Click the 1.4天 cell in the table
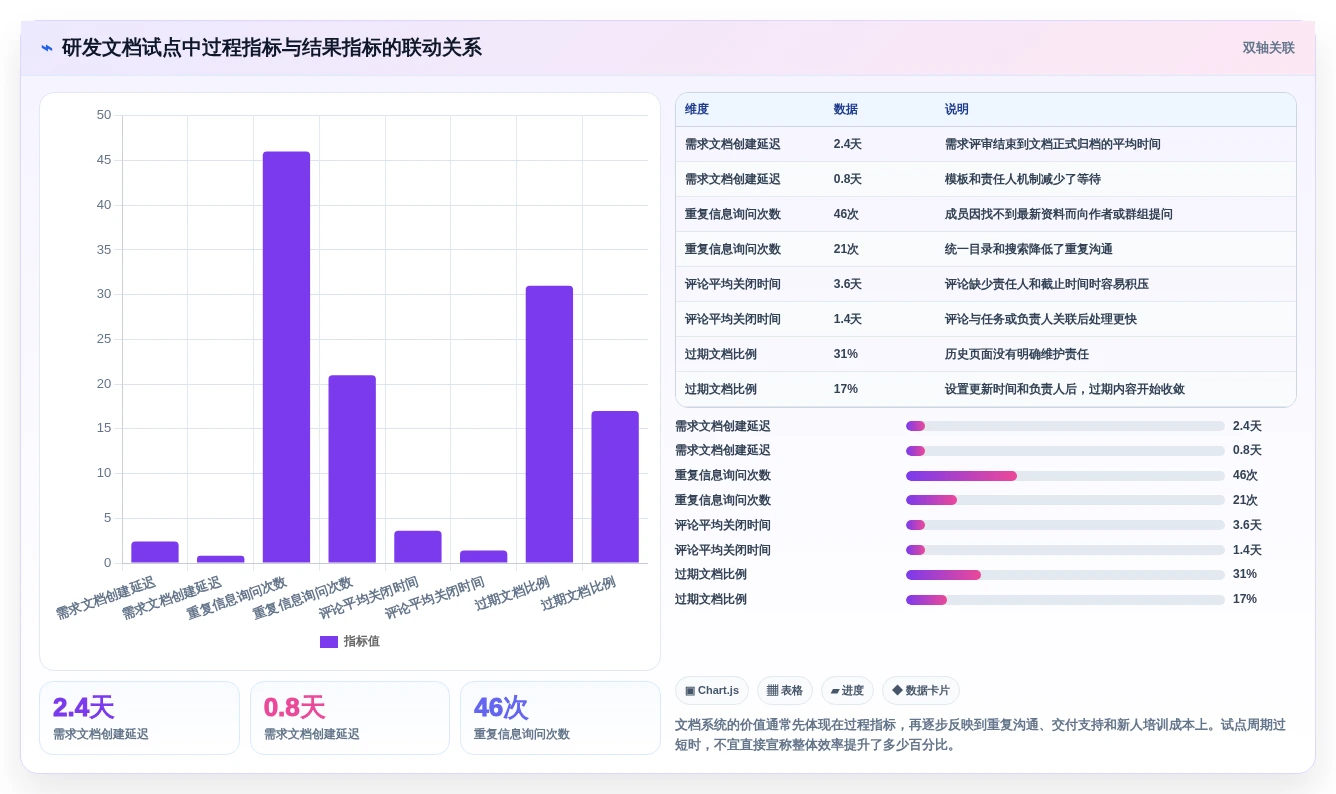The height and width of the screenshot is (794, 1336). pyautogui.click(x=848, y=320)
